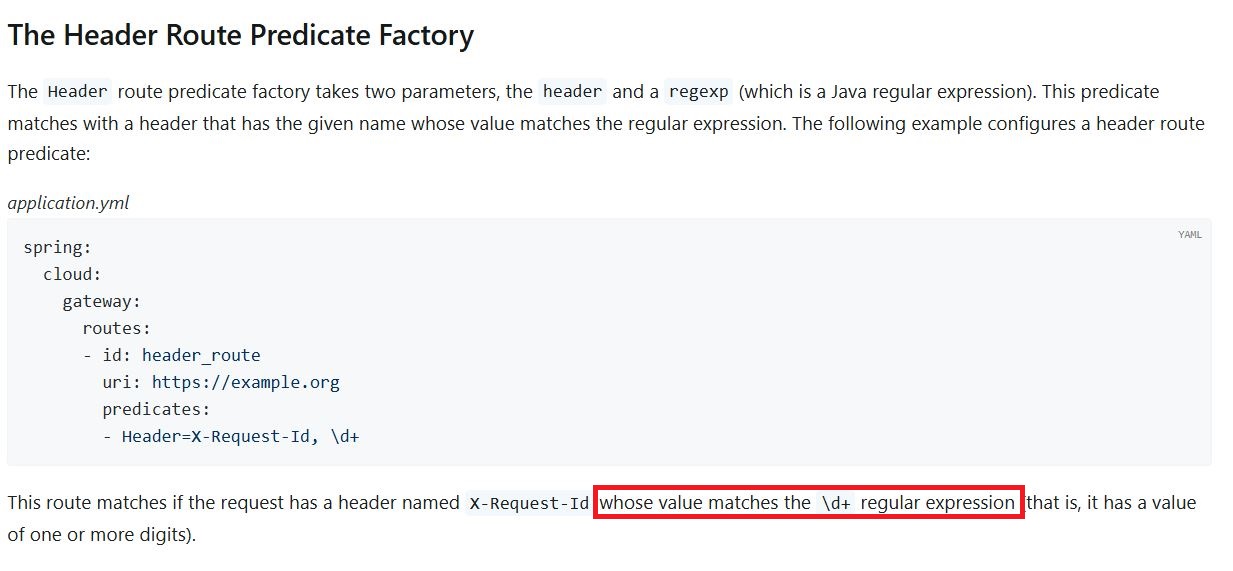Click the "routes:" line in the code block

tap(116, 328)
